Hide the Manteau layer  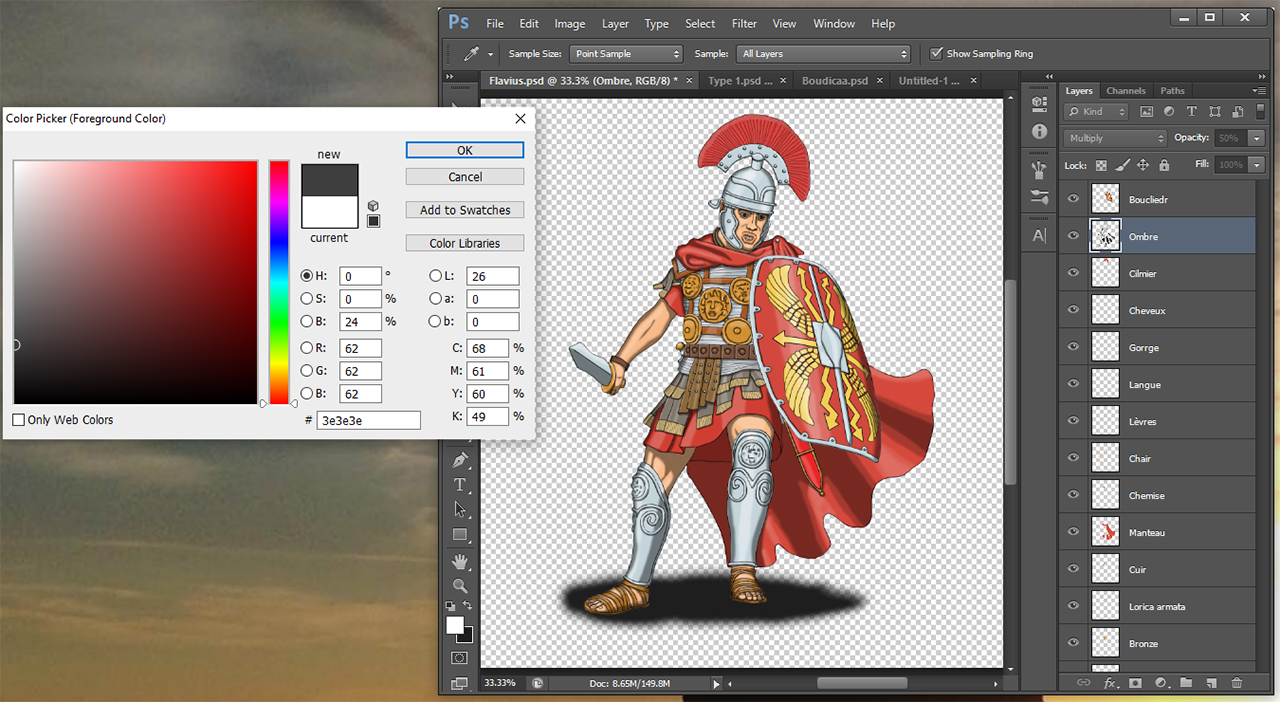(1073, 532)
